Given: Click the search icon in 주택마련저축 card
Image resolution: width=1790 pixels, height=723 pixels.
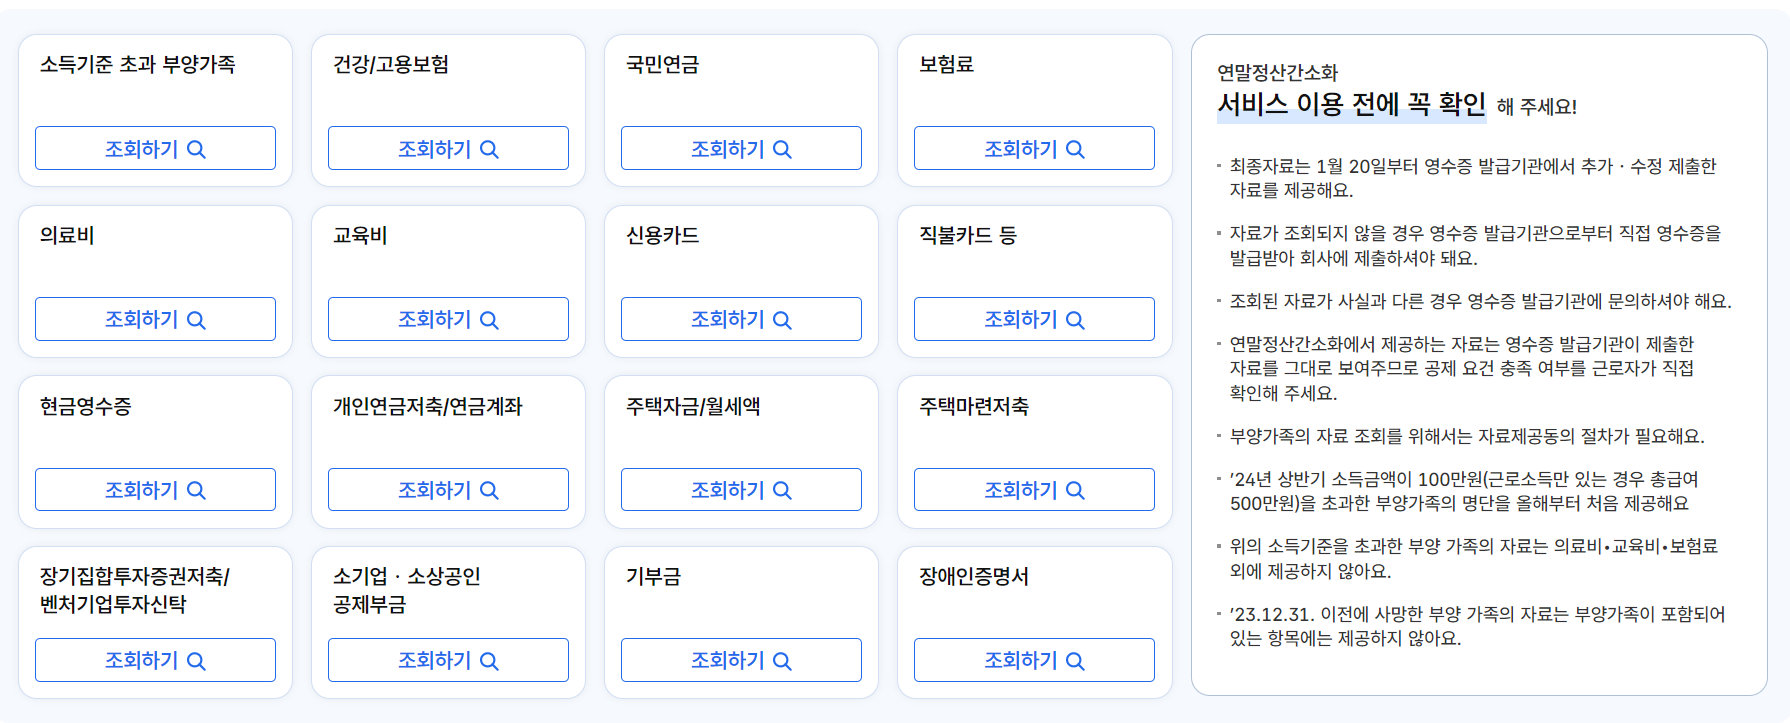Looking at the screenshot, I should pos(1078,489).
